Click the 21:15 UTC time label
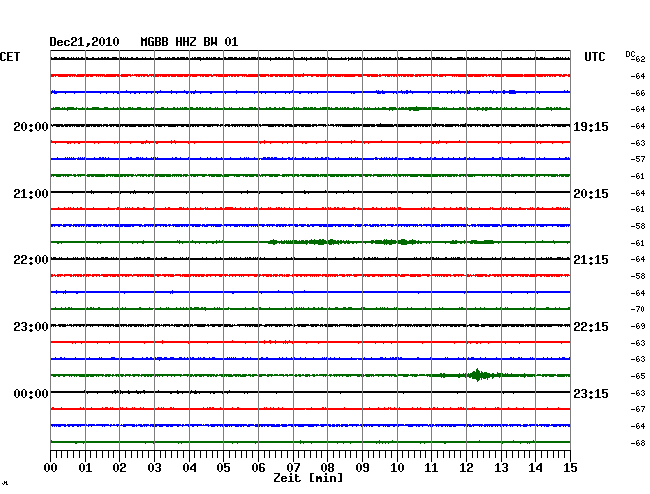650x494 pixels. point(591,260)
